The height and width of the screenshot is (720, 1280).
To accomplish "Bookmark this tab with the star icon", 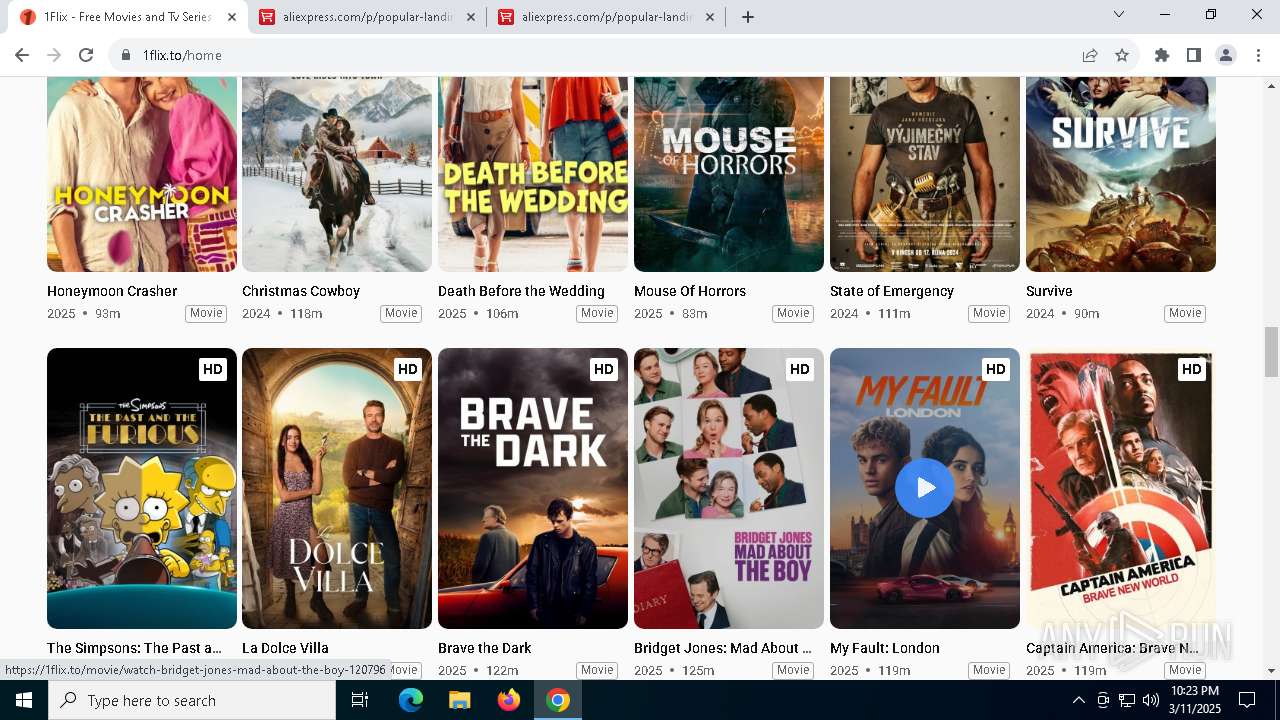I will tap(1122, 55).
